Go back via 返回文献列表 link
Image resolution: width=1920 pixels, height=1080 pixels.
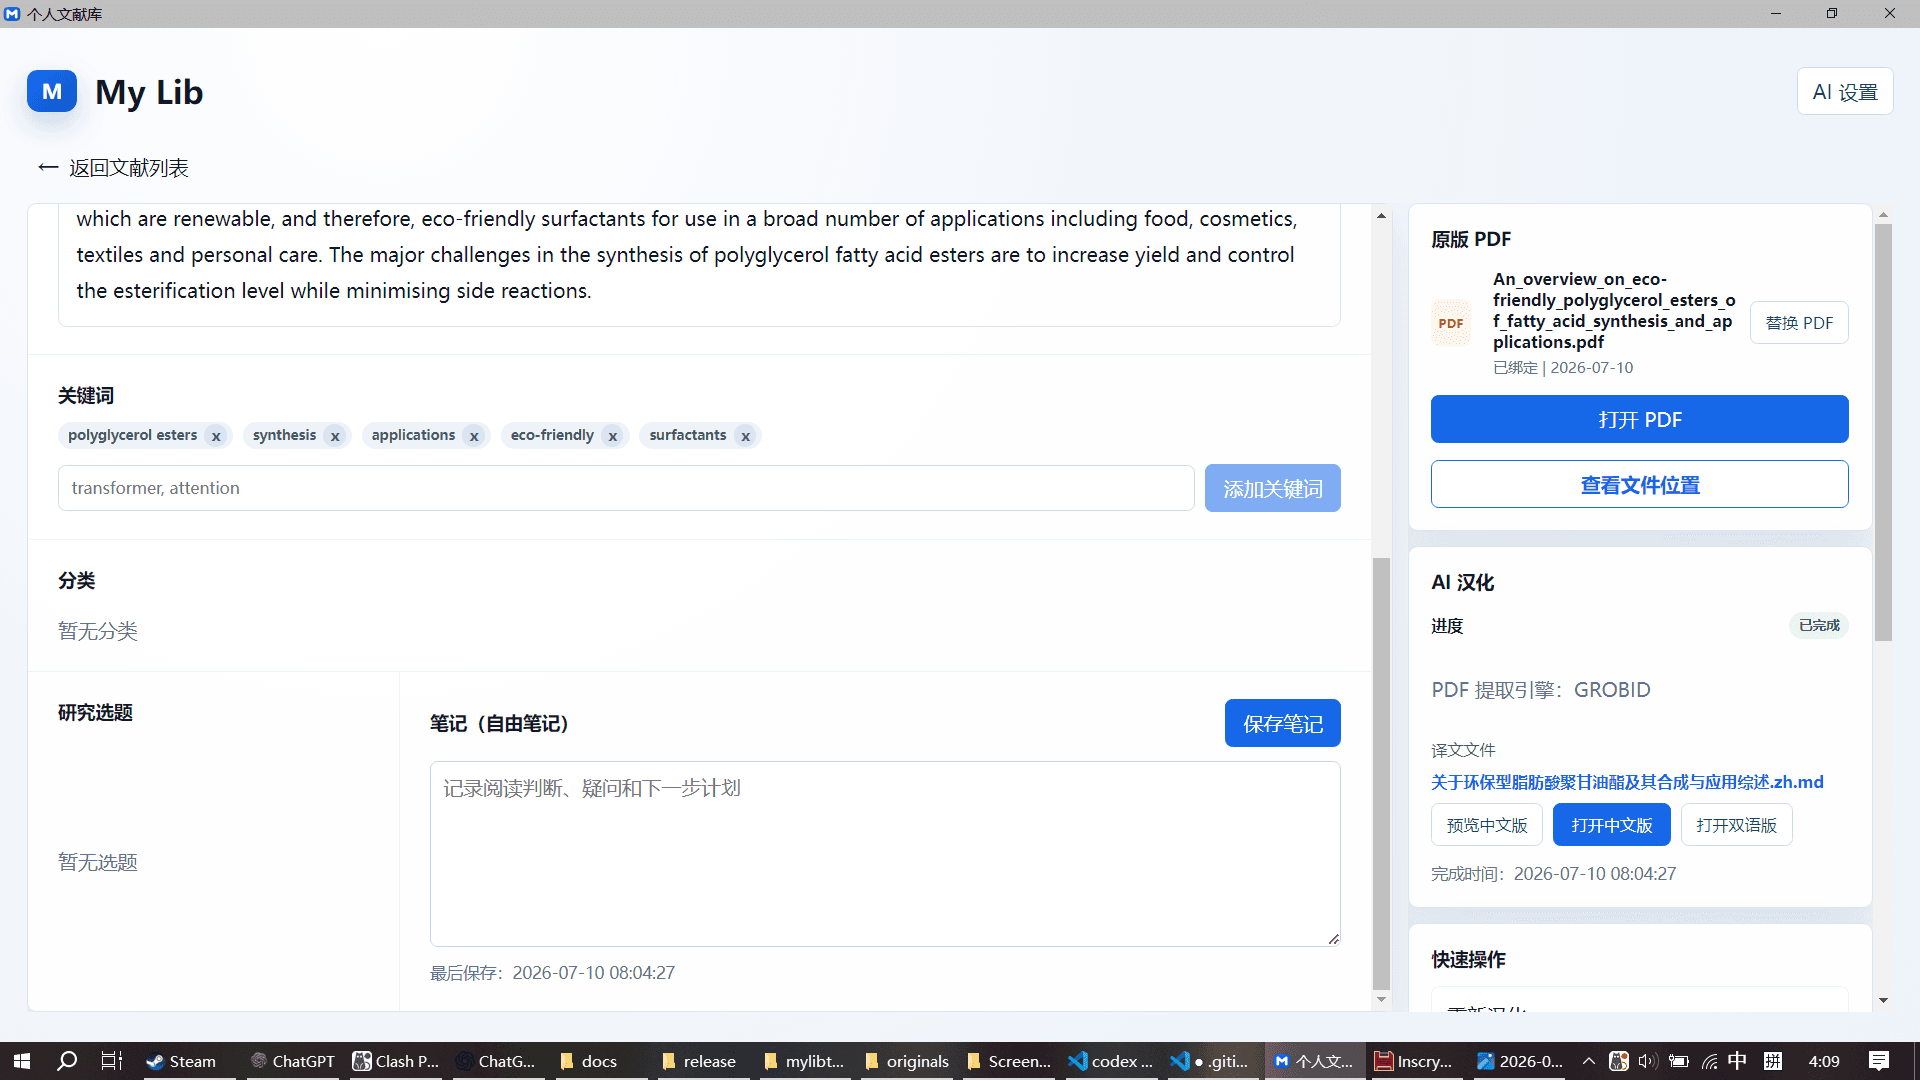click(x=113, y=168)
